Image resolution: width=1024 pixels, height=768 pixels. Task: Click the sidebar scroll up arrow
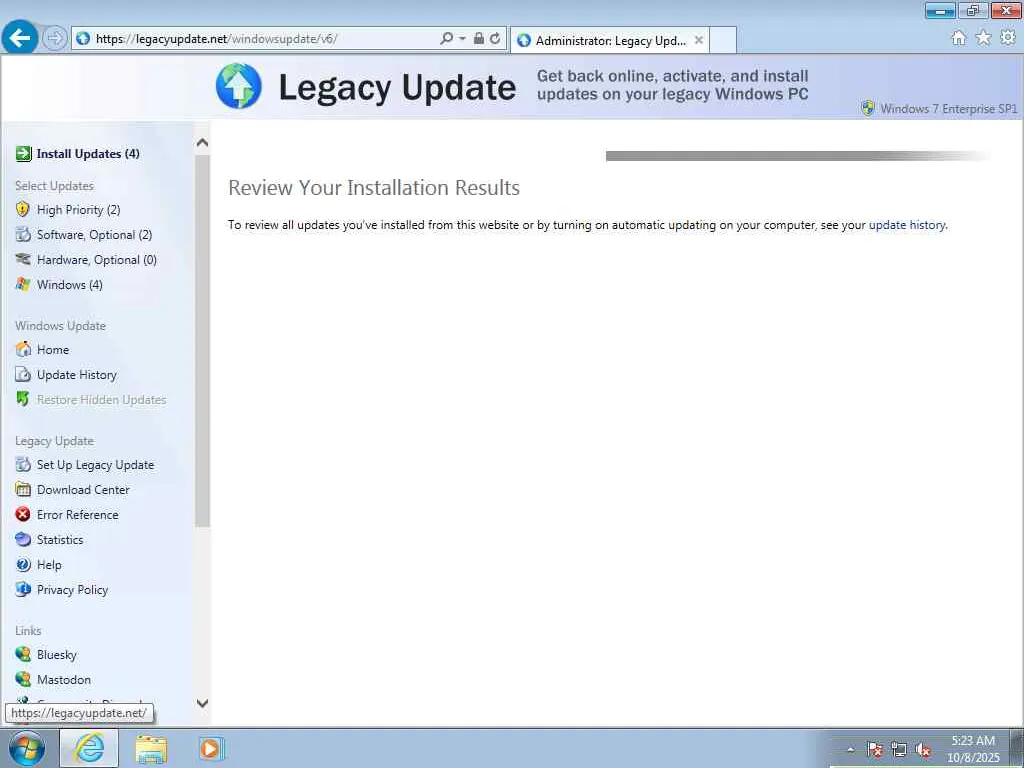pos(202,142)
